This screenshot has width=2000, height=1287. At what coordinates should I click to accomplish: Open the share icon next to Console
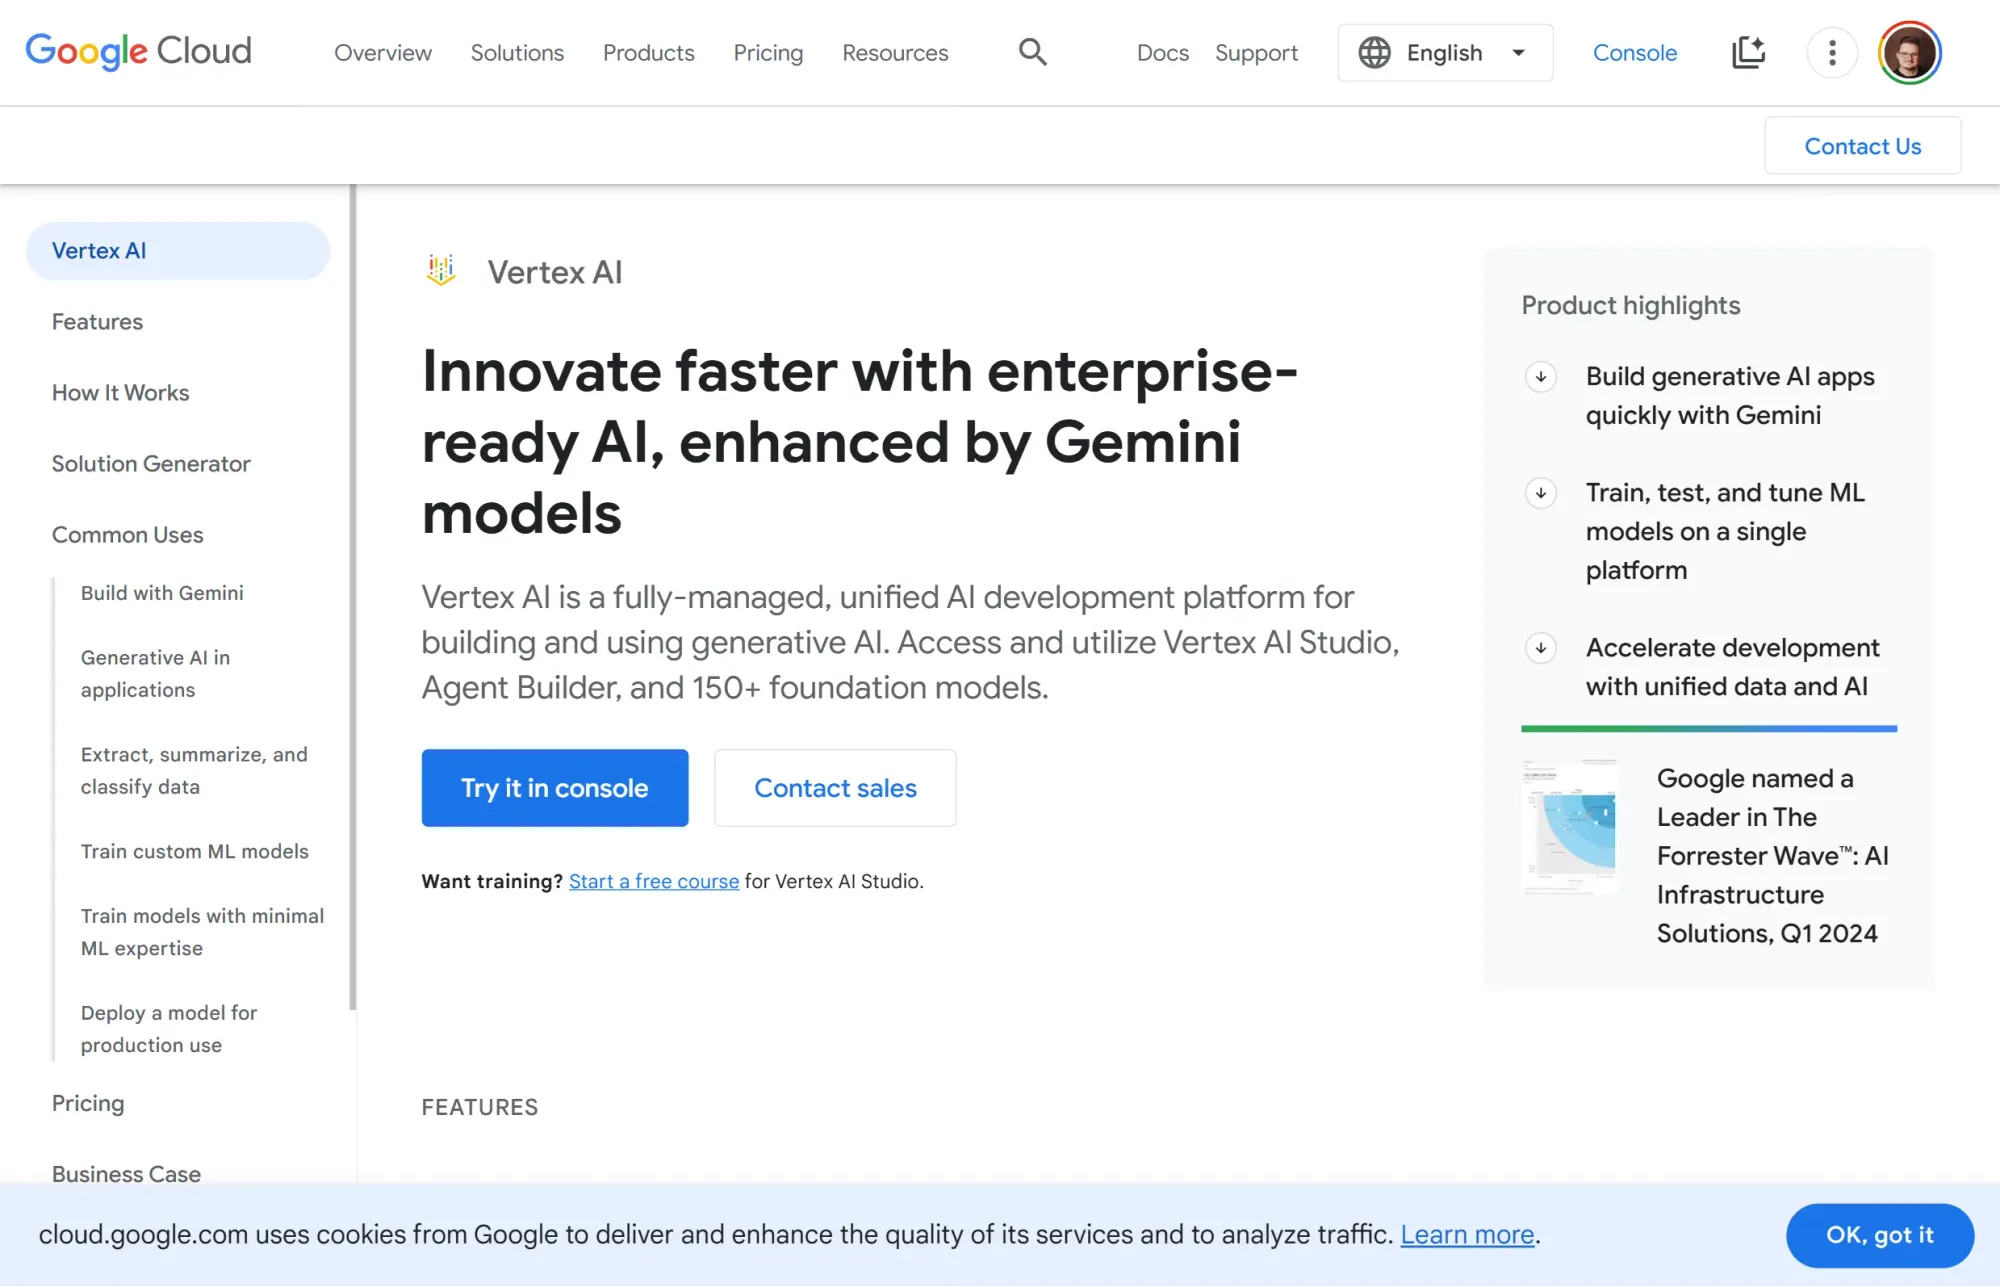click(x=1748, y=52)
